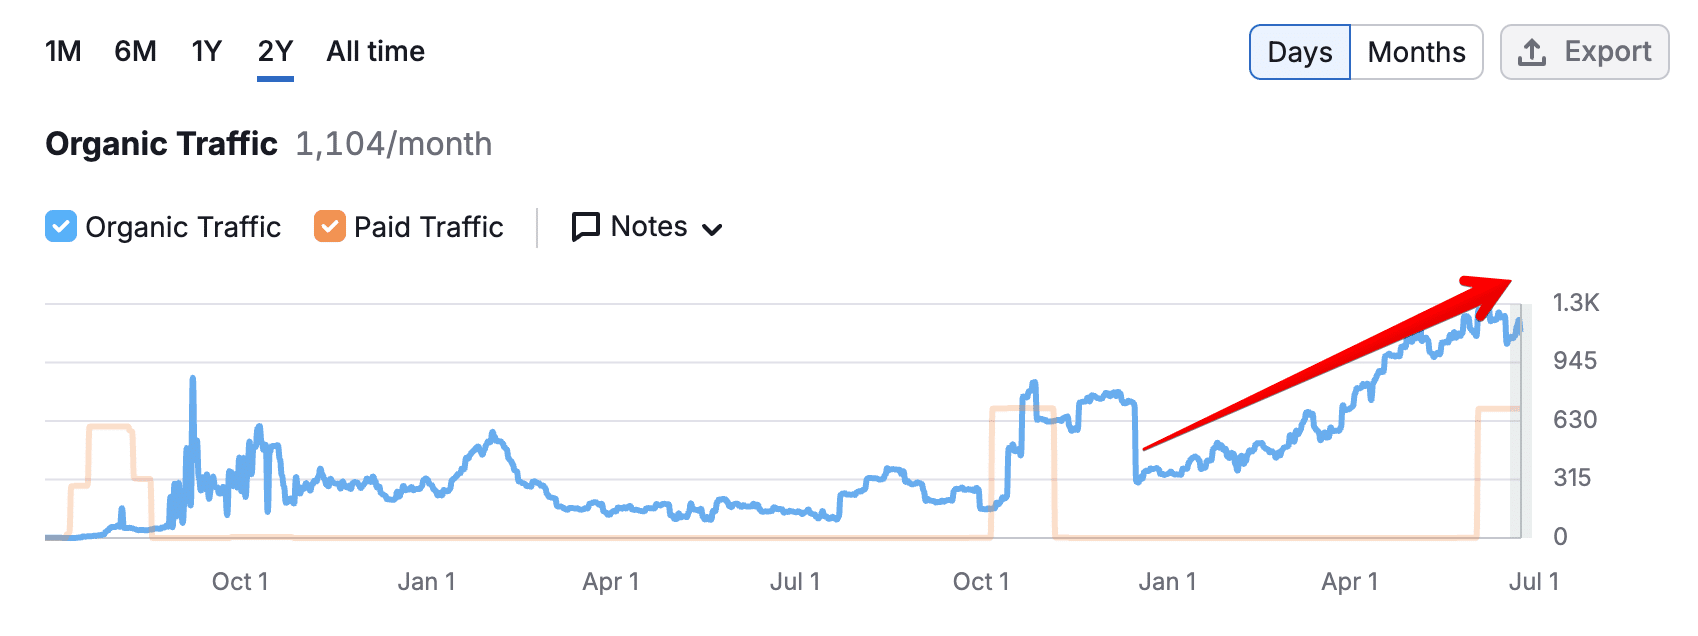Expand the Notes dropdown chevron
The image size is (1698, 636).
pyautogui.click(x=712, y=229)
